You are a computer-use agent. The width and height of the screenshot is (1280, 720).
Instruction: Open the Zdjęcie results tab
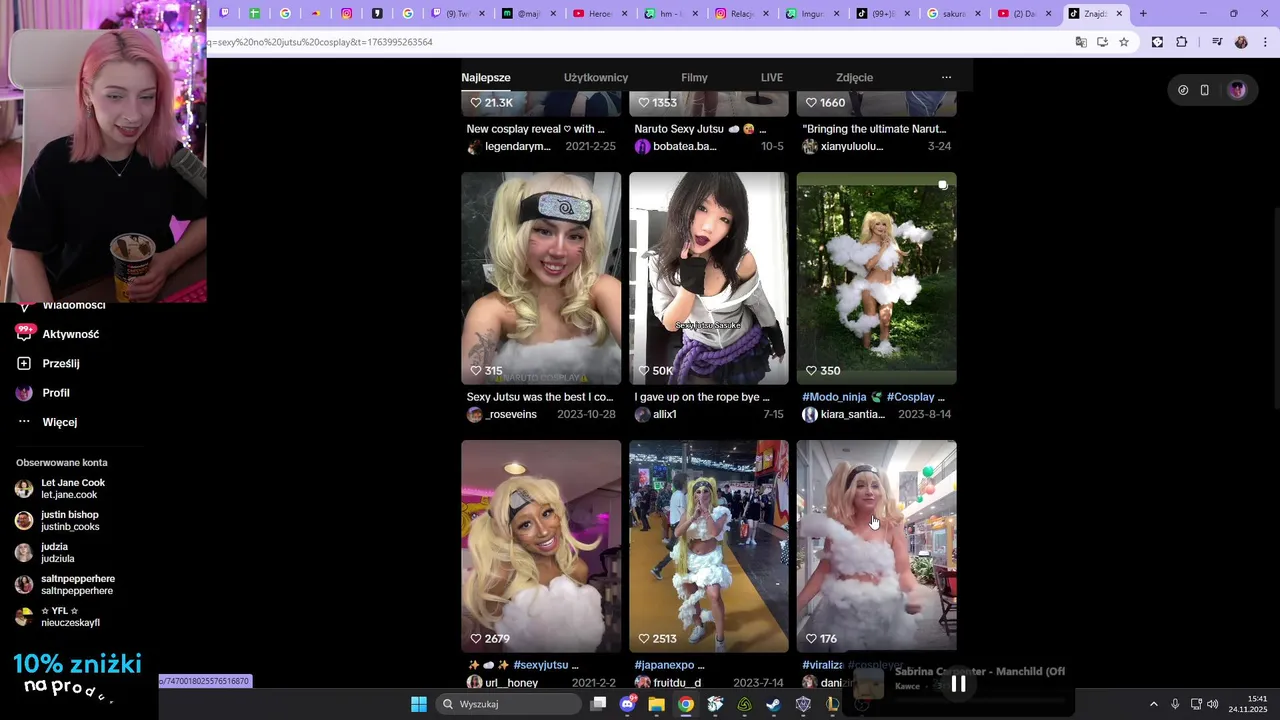854,77
